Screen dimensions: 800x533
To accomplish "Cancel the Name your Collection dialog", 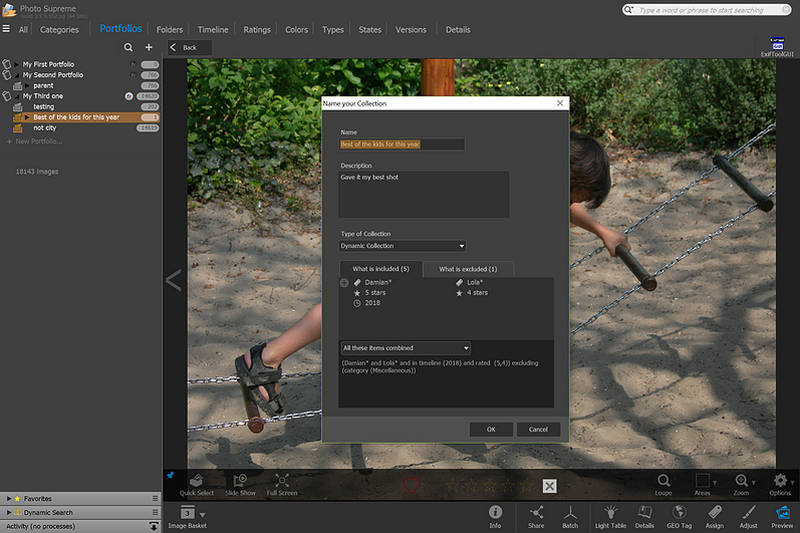I will pos(538,429).
